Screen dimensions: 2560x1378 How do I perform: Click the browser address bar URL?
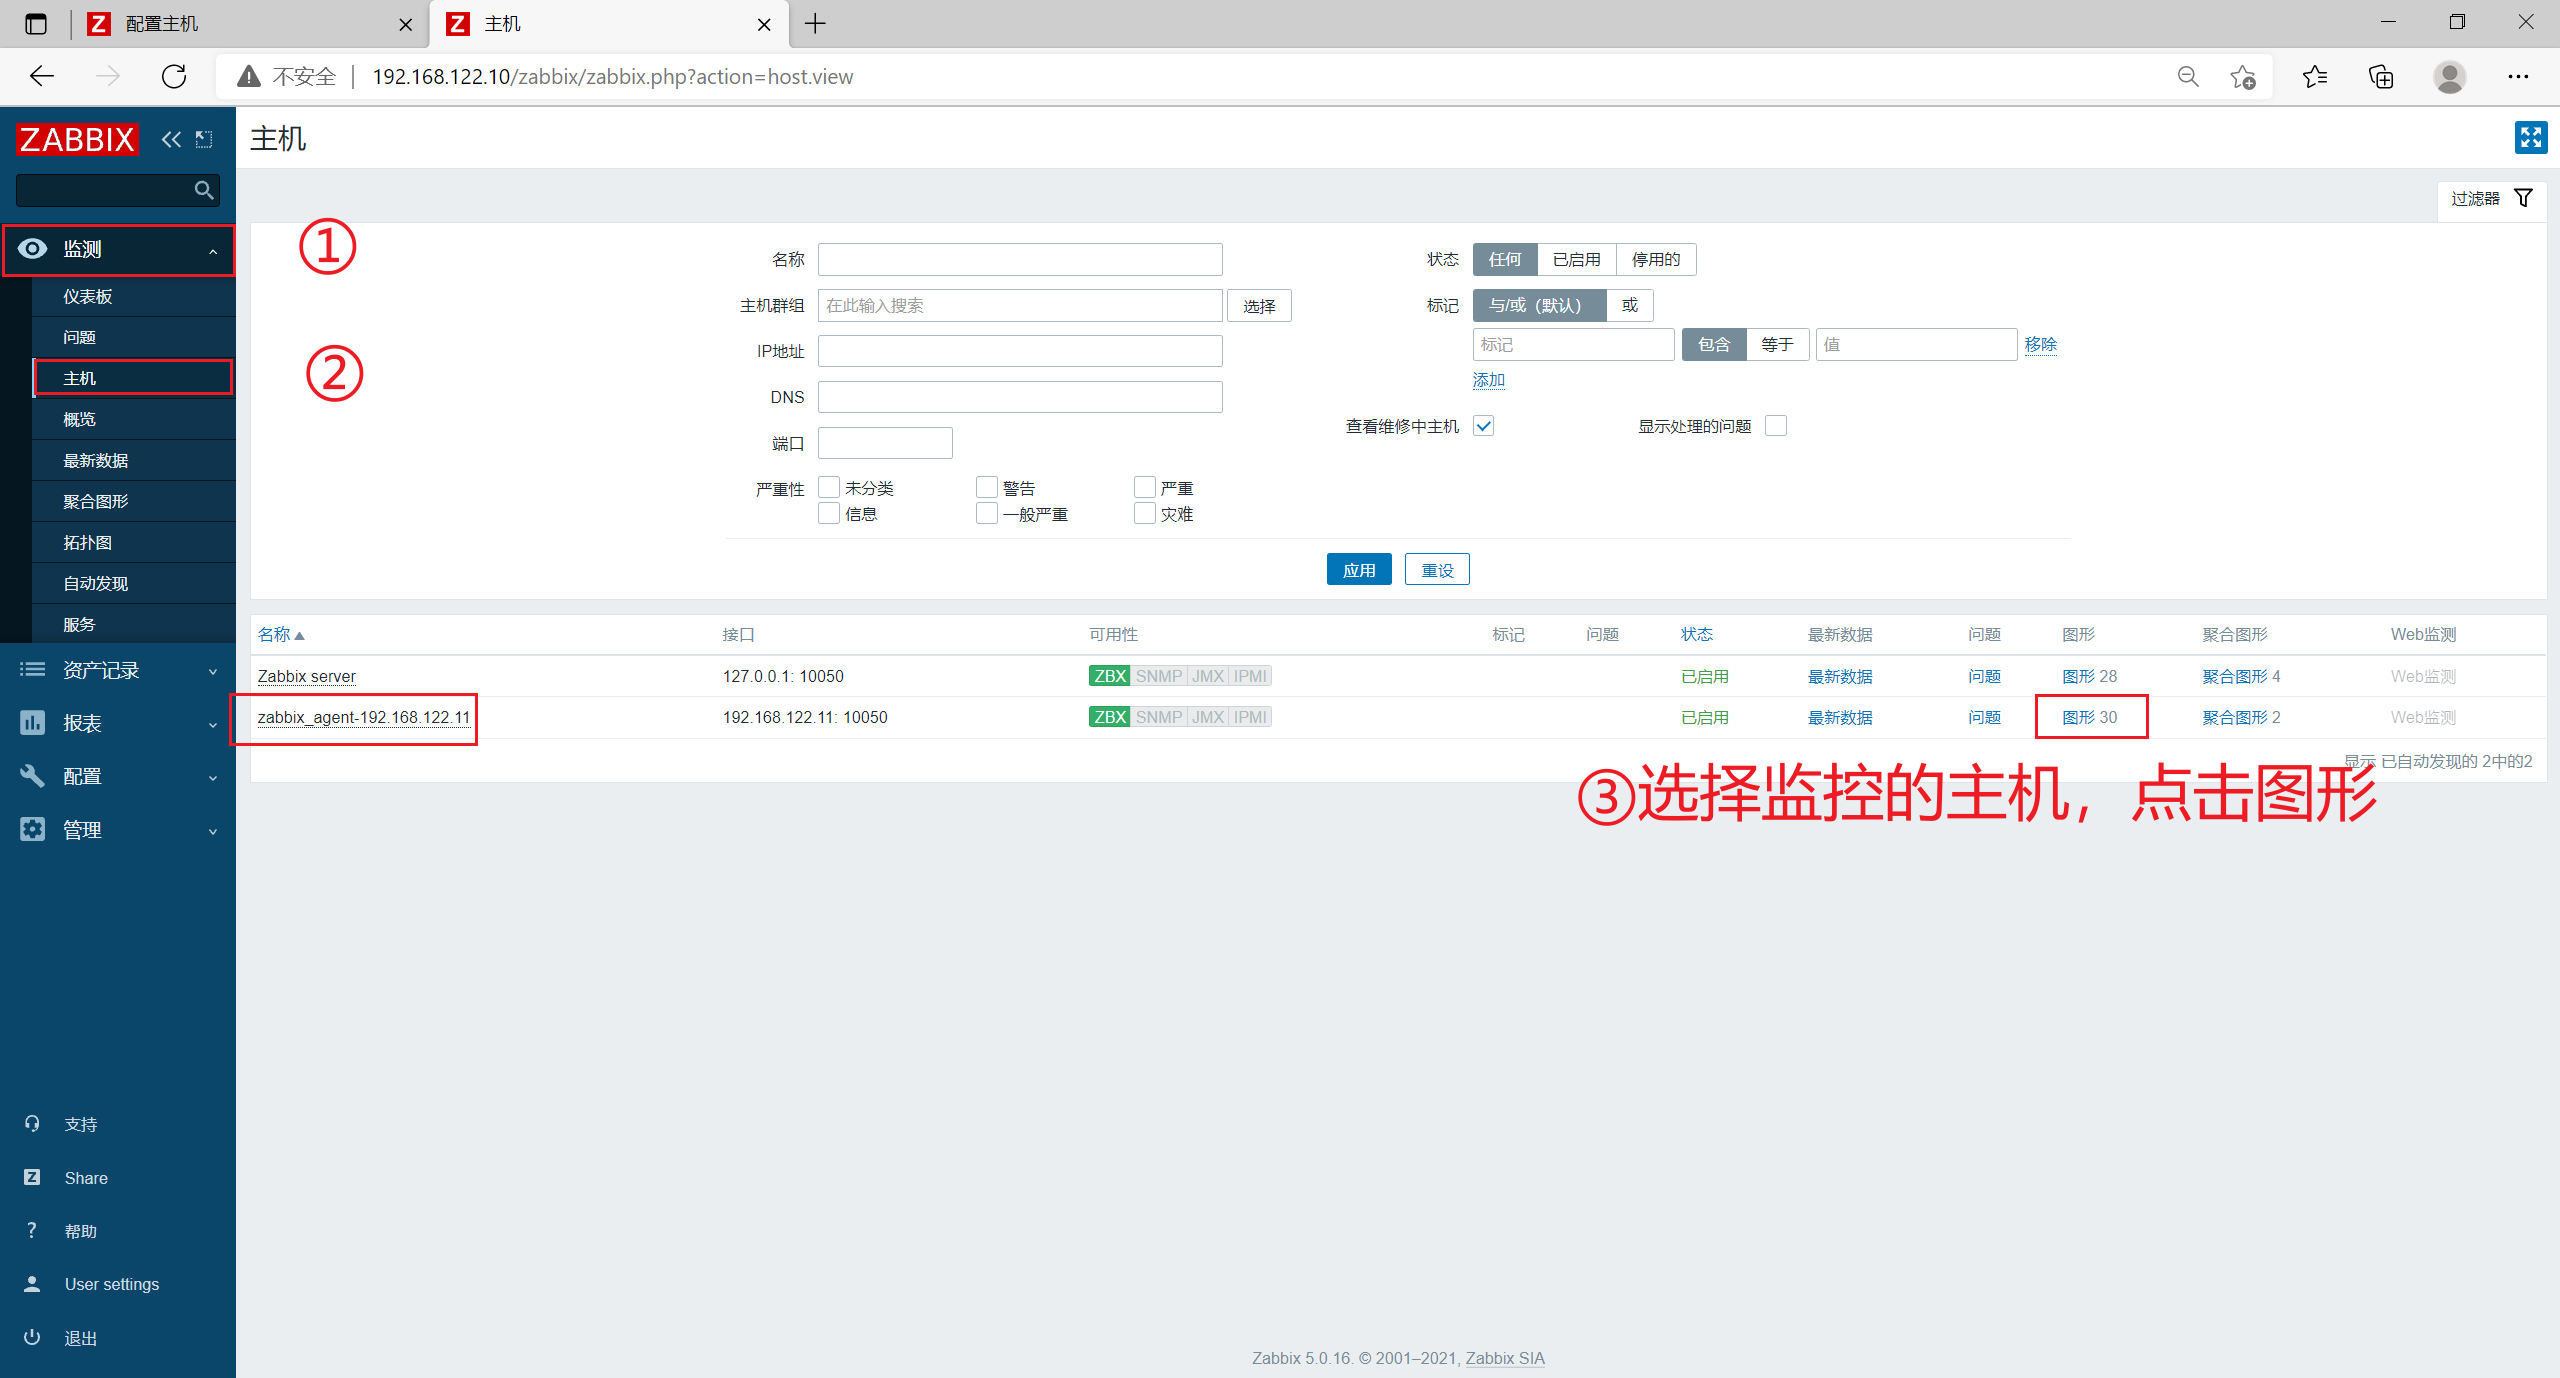click(x=612, y=76)
